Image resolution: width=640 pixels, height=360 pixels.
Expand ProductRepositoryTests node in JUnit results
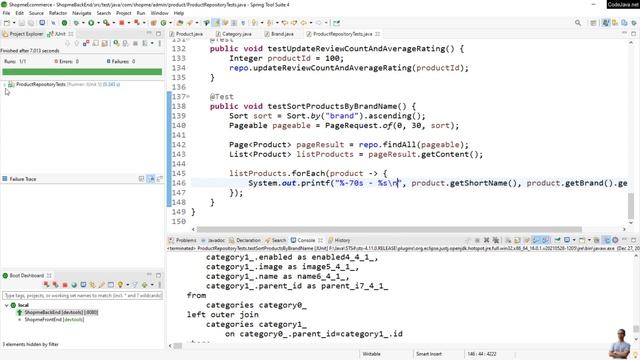click(4, 84)
